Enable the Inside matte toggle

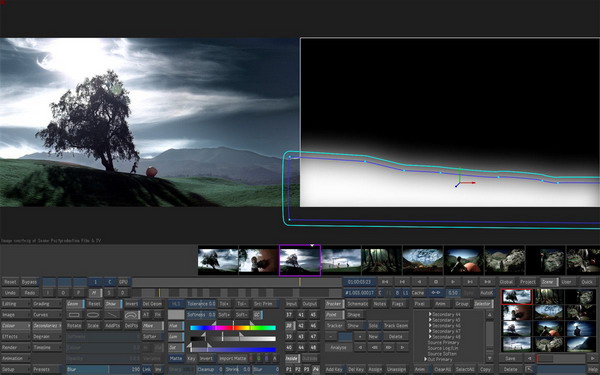292,359
